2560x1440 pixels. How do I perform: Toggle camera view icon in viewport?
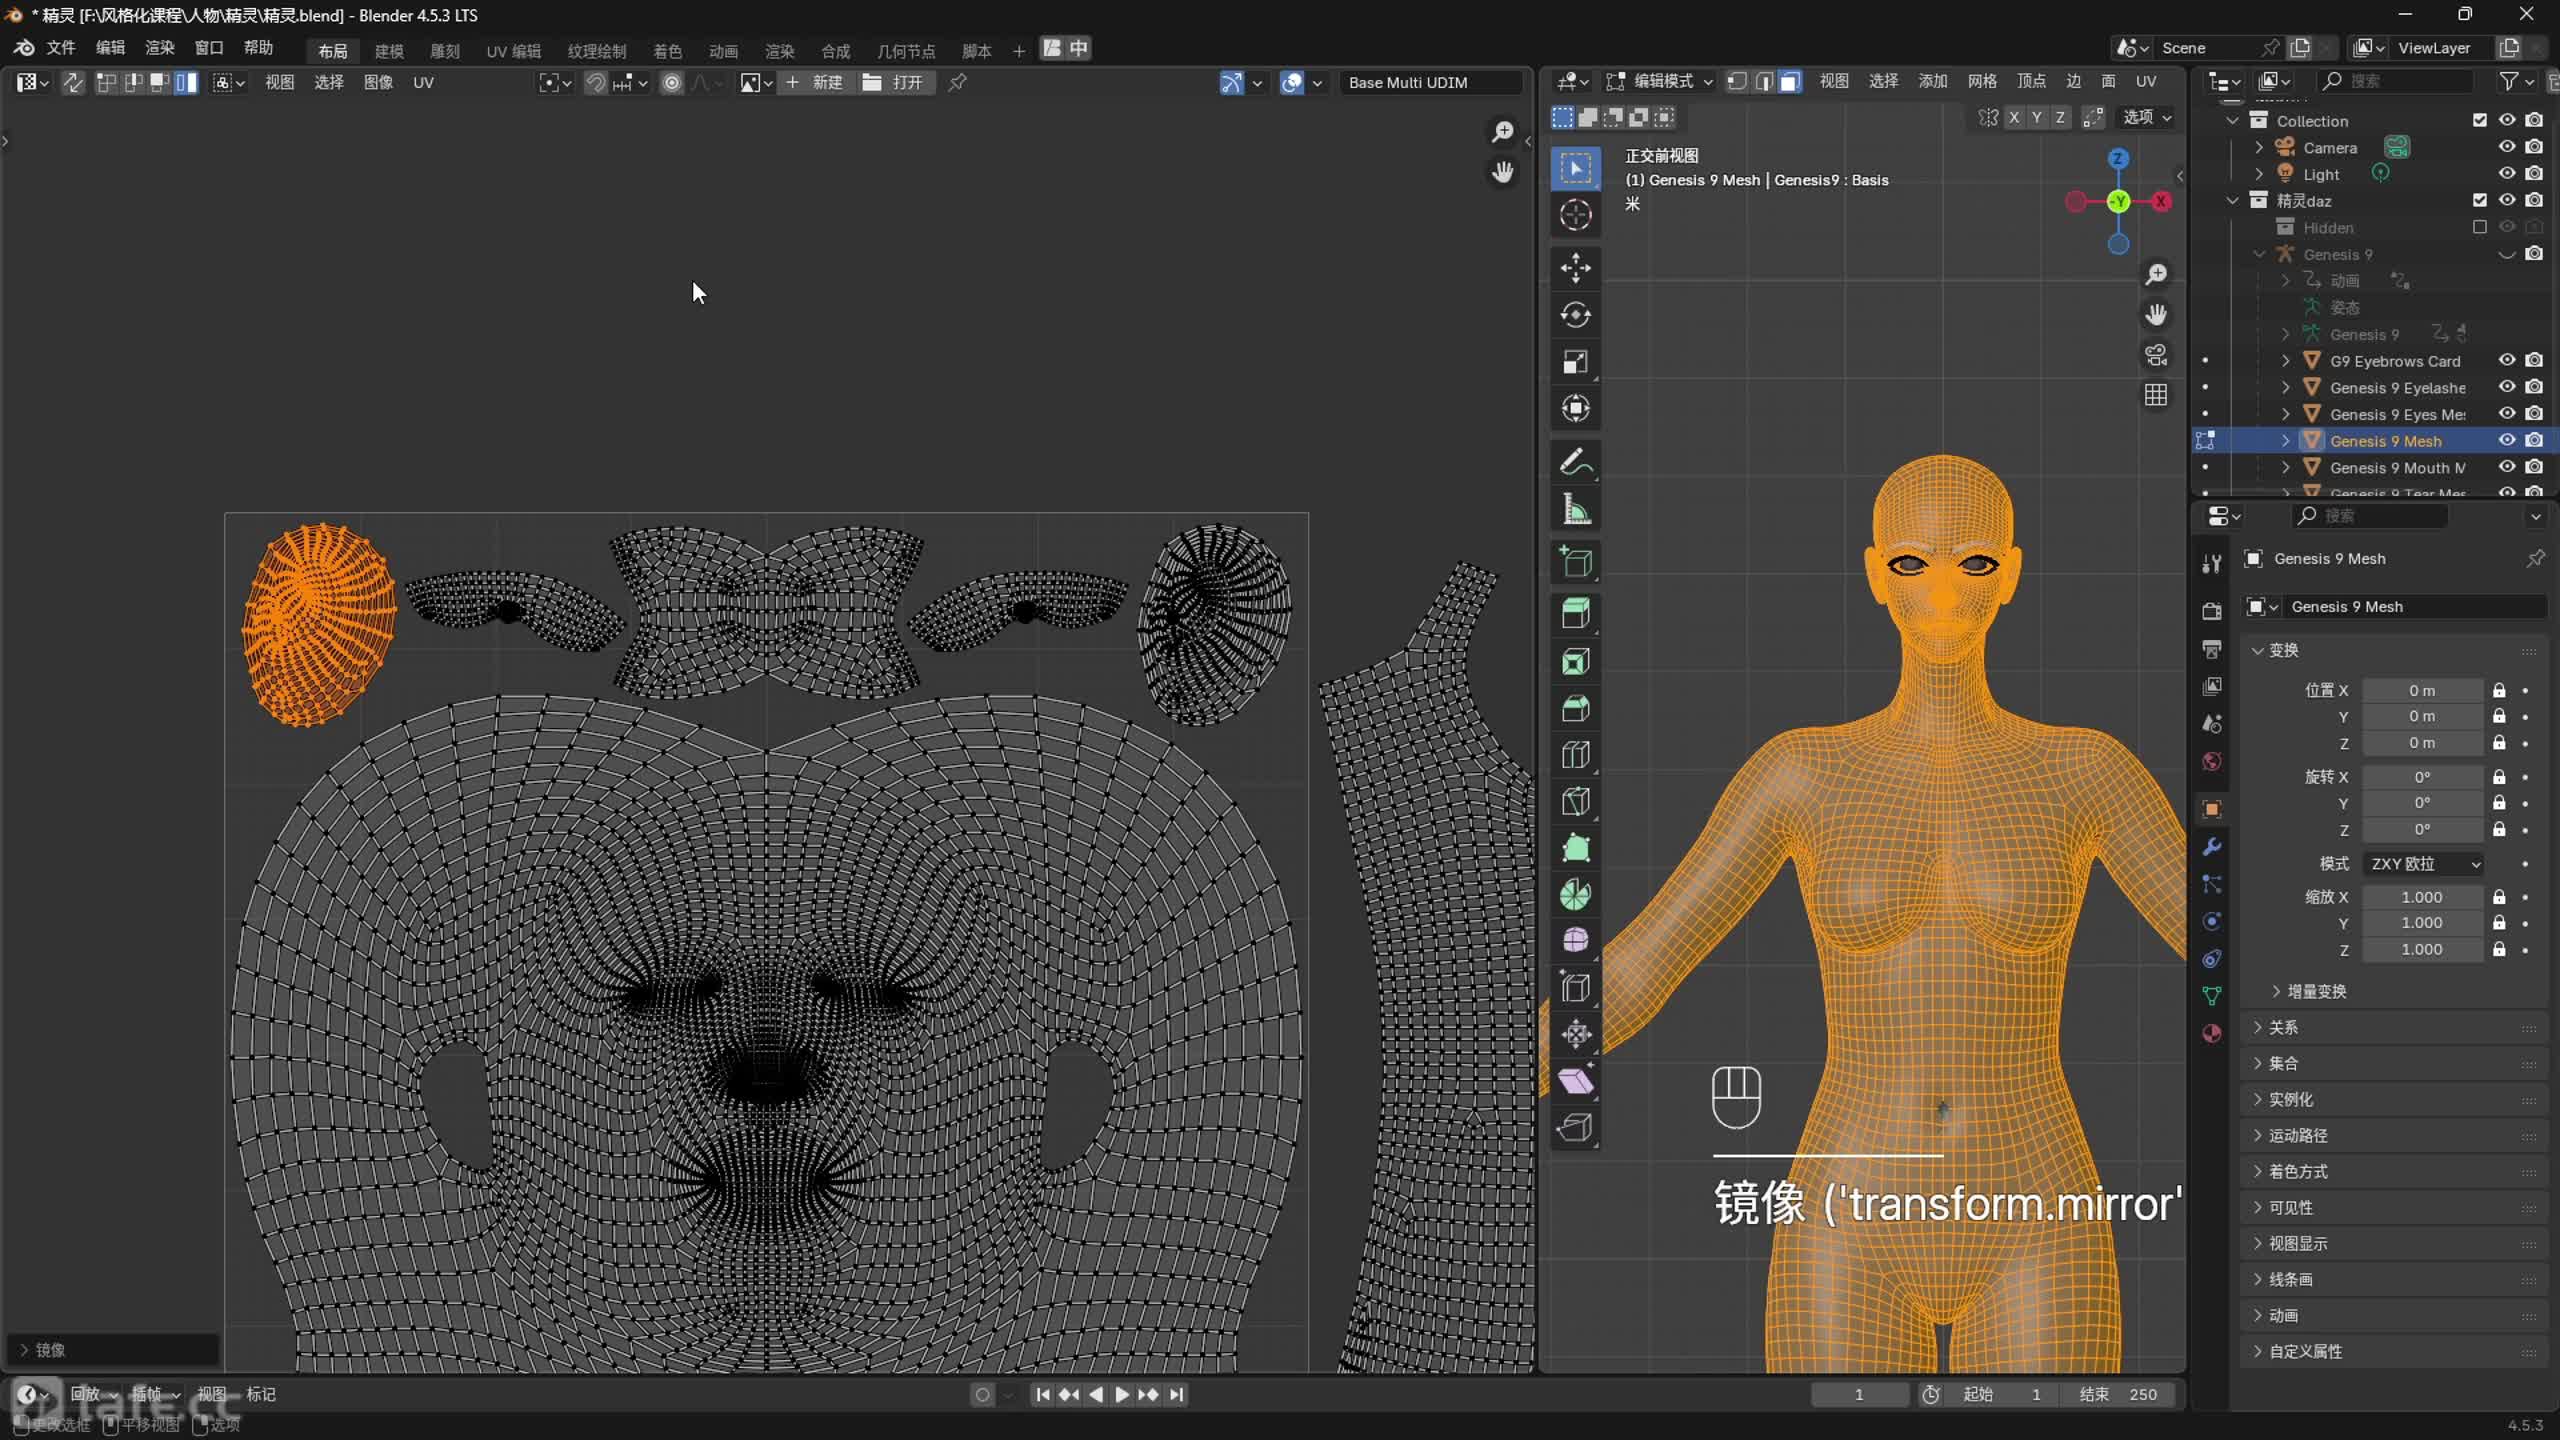(x=2156, y=355)
